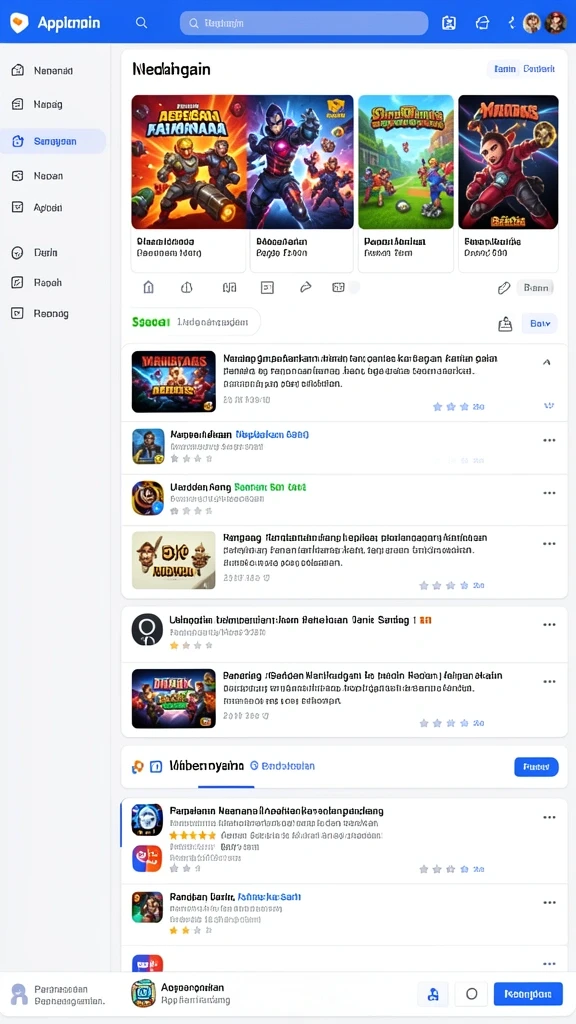
Task: Click the paperclip icon next to Baann
Action: (504, 287)
